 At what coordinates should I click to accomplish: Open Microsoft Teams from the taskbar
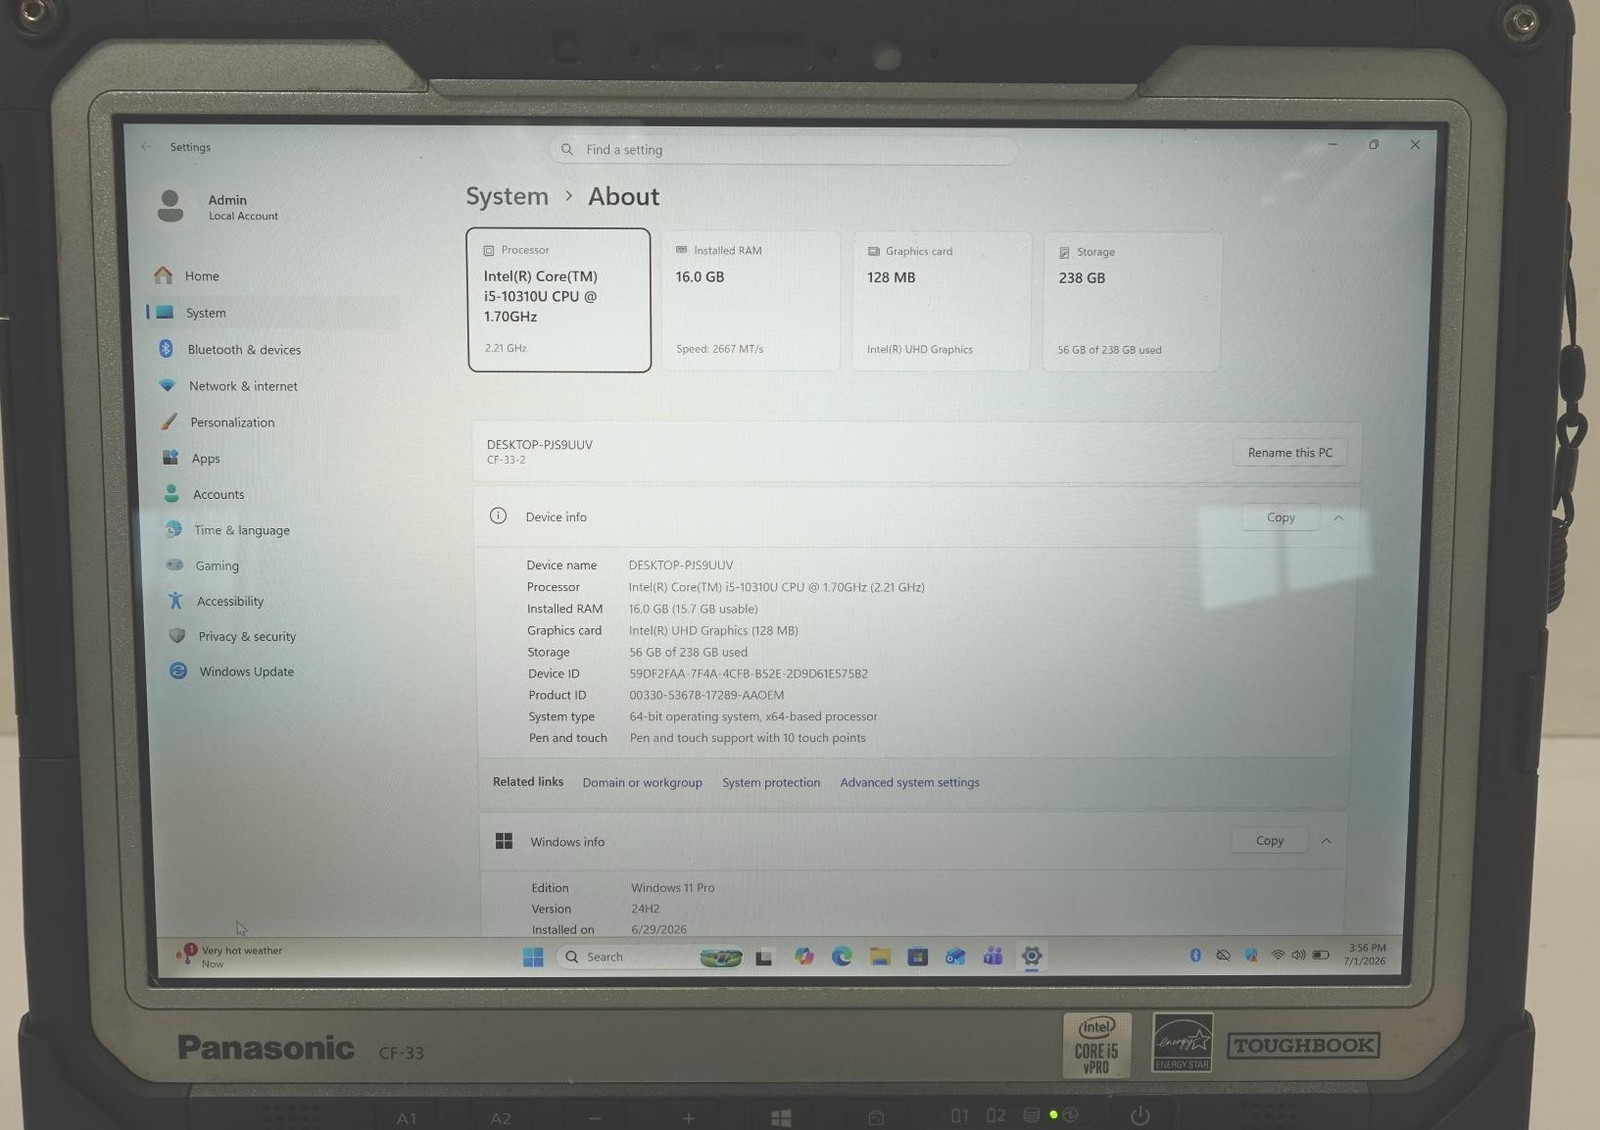click(993, 957)
